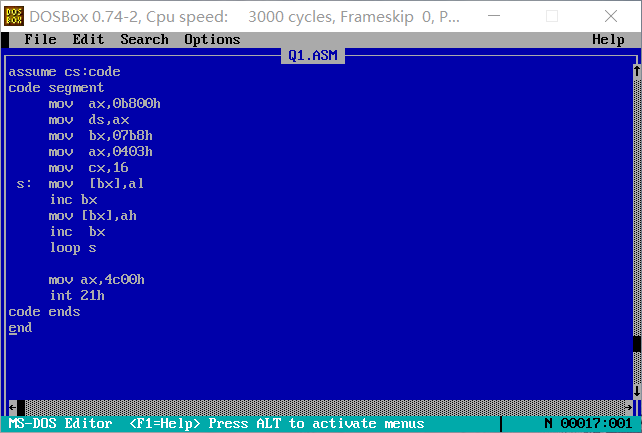Open the Edit menu
Screen dimensions: 642x433
(x=88, y=39)
